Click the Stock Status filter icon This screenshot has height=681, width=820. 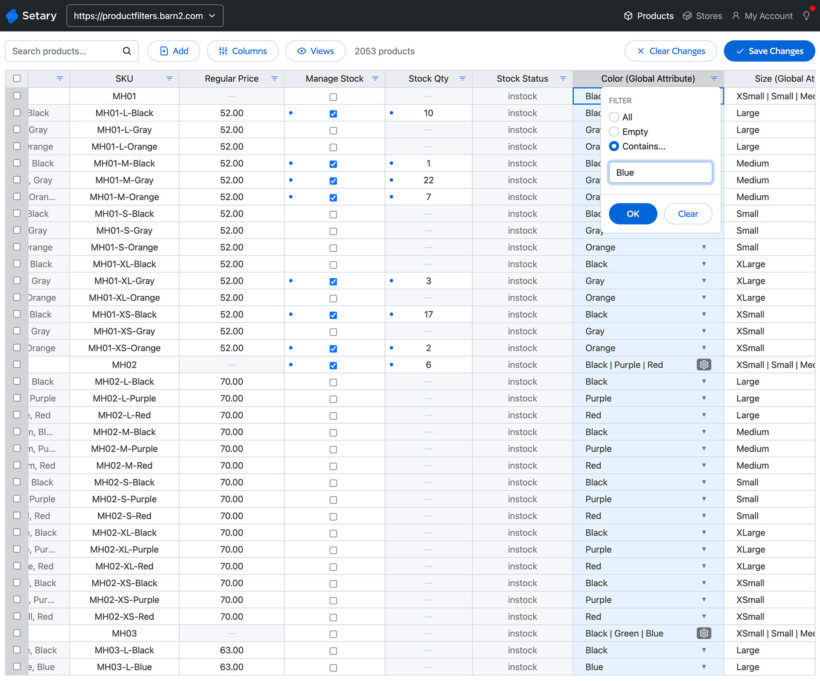pos(563,79)
